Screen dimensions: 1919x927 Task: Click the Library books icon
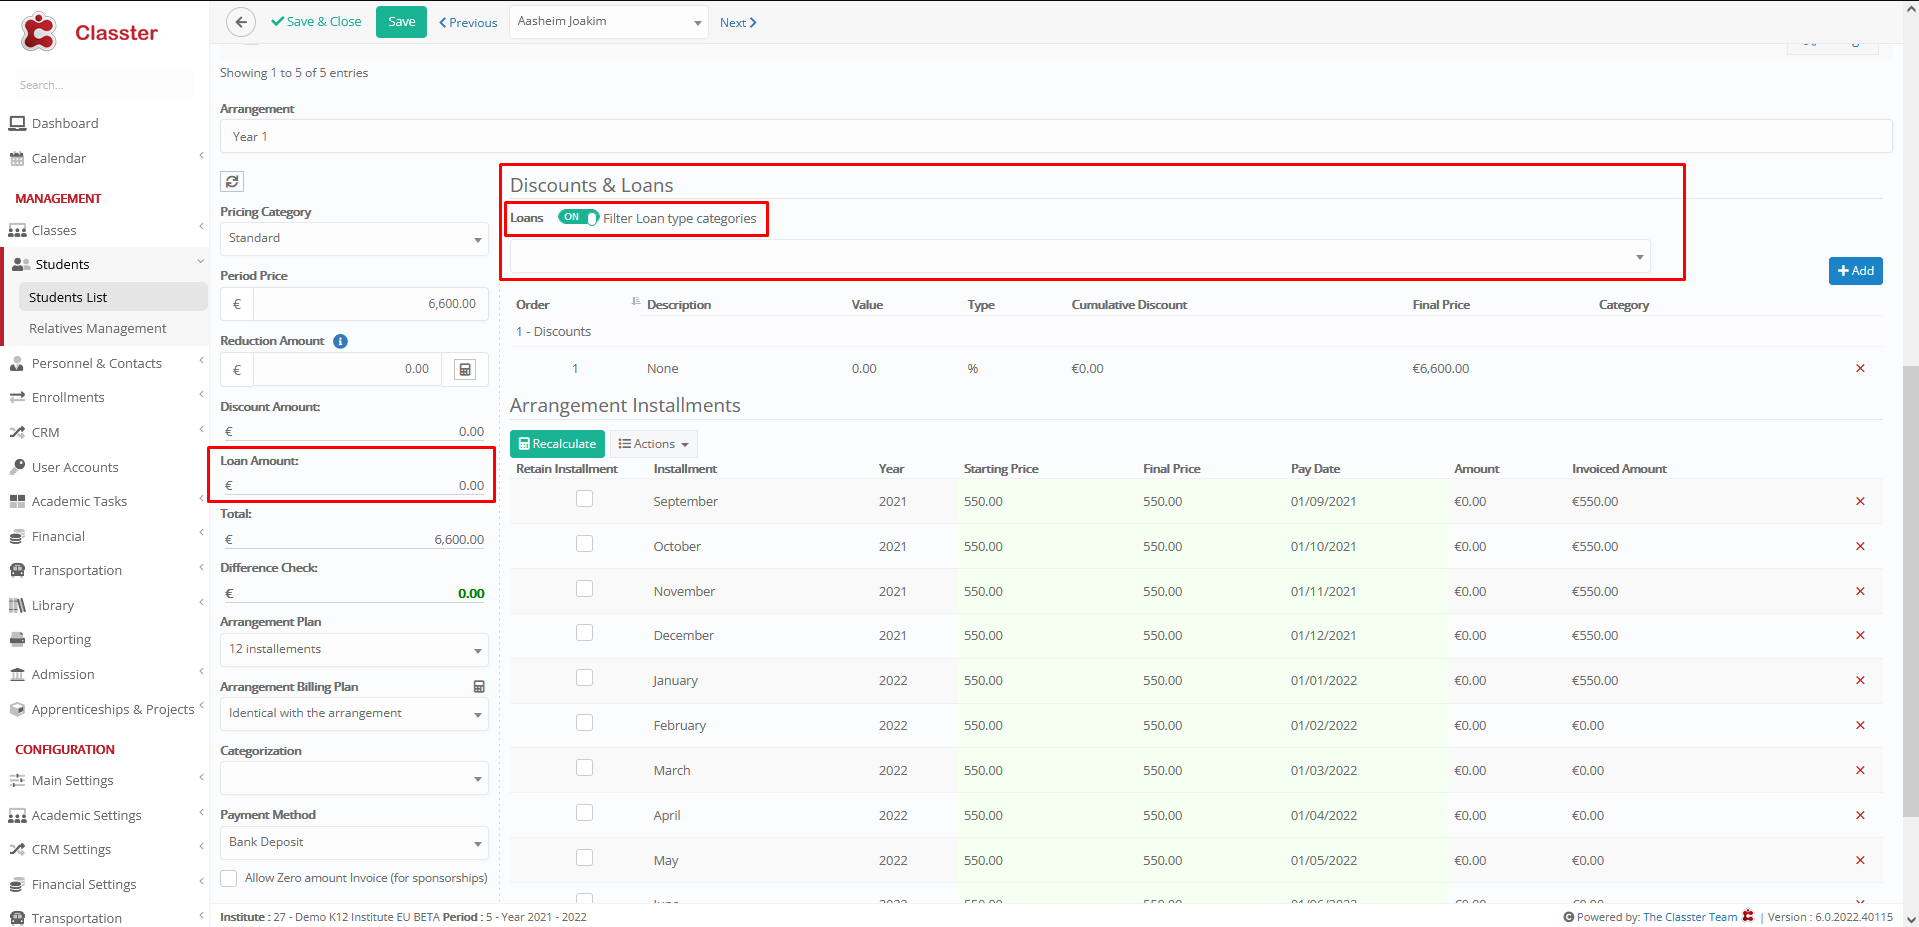(x=17, y=605)
